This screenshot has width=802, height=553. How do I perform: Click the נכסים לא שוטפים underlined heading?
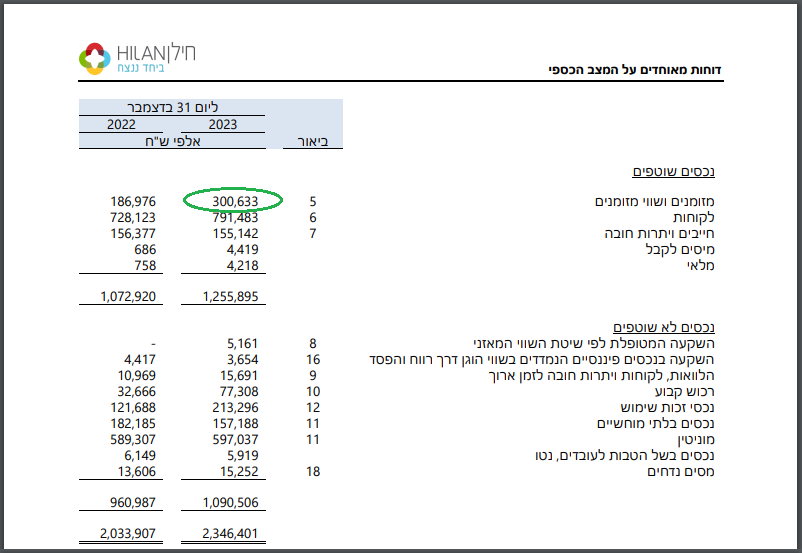668,327
